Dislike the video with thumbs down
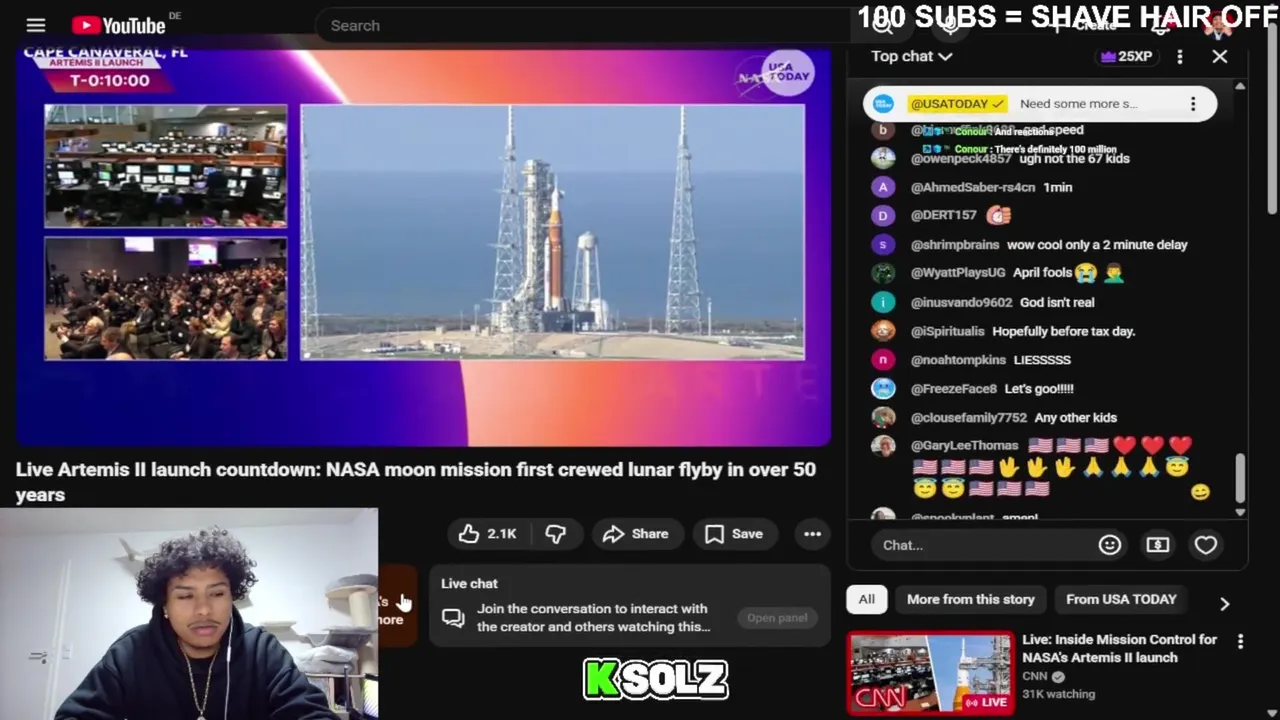Screen dimensions: 1280x720 click(x=556, y=534)
